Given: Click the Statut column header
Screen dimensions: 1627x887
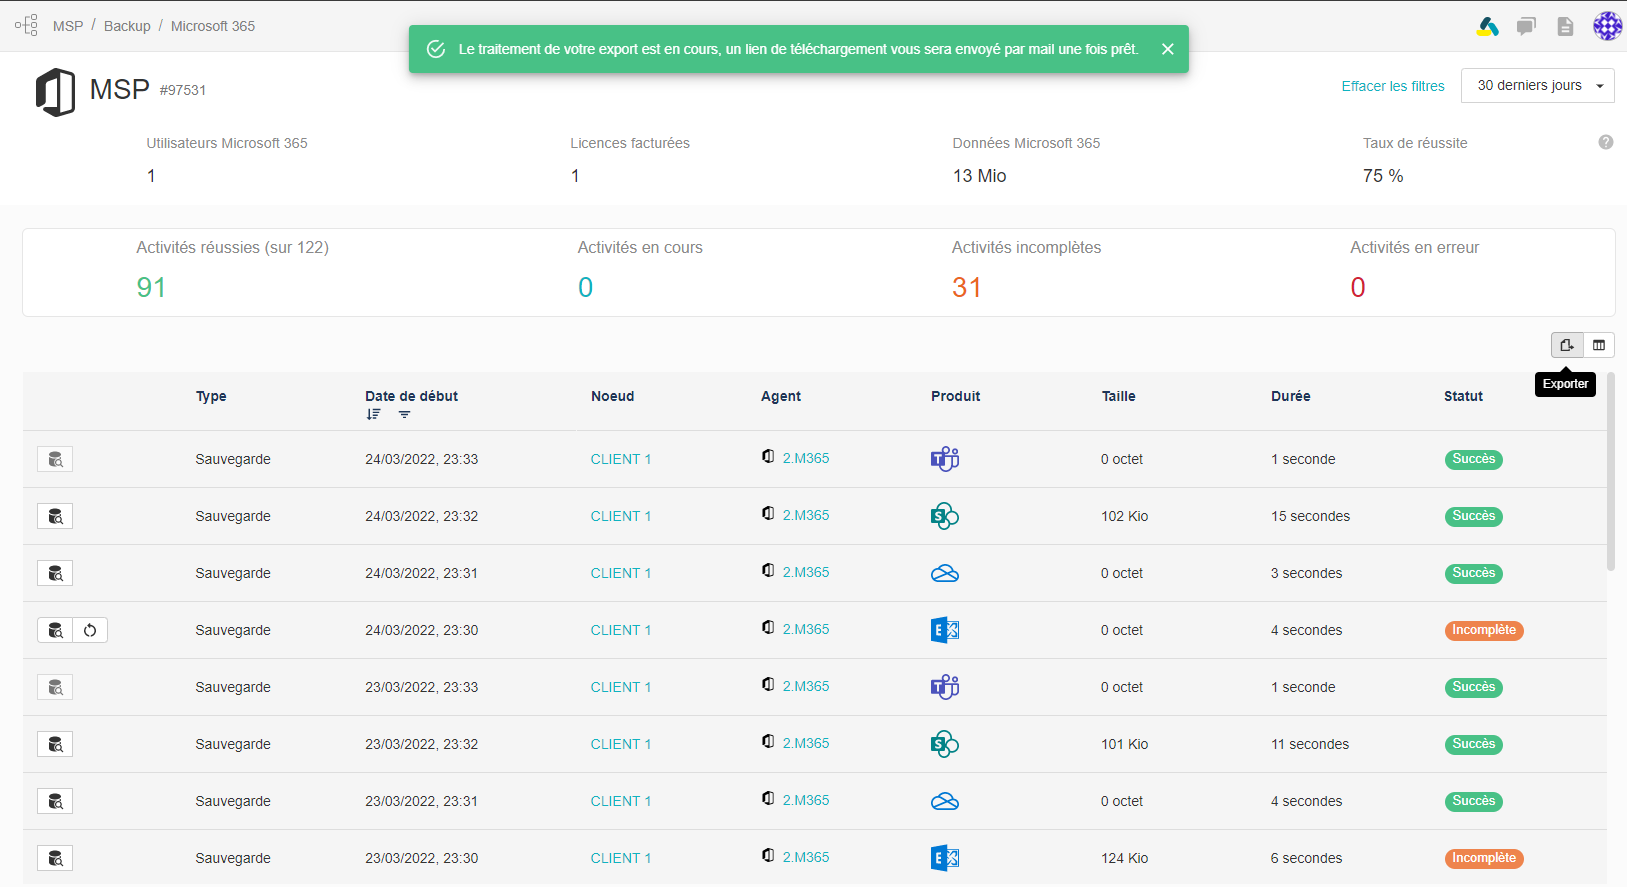Looking at the screenshot, I should [1463, 396].
